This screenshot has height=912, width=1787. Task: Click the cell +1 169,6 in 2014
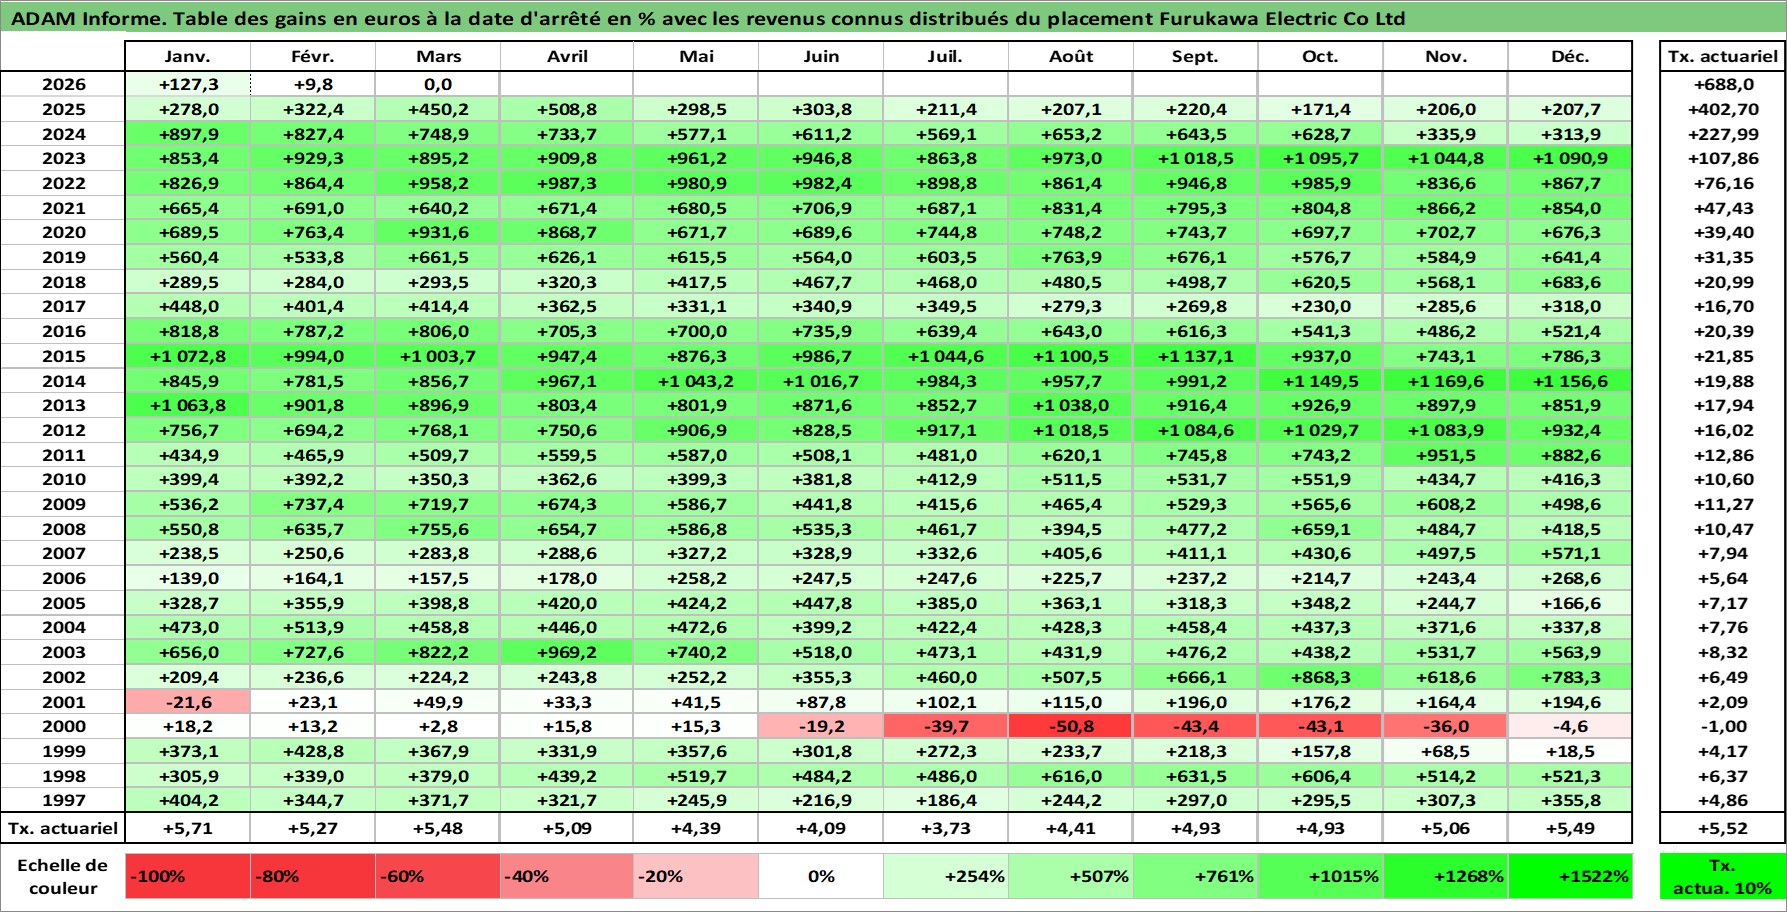(x=1445, y=381)
